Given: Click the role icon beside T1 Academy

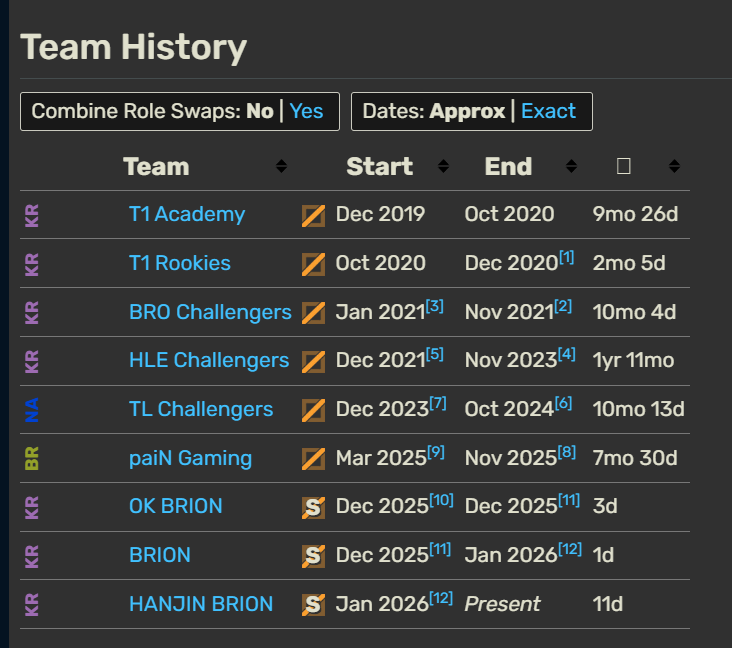Looking at the screenshot, I should click(313, 215).
